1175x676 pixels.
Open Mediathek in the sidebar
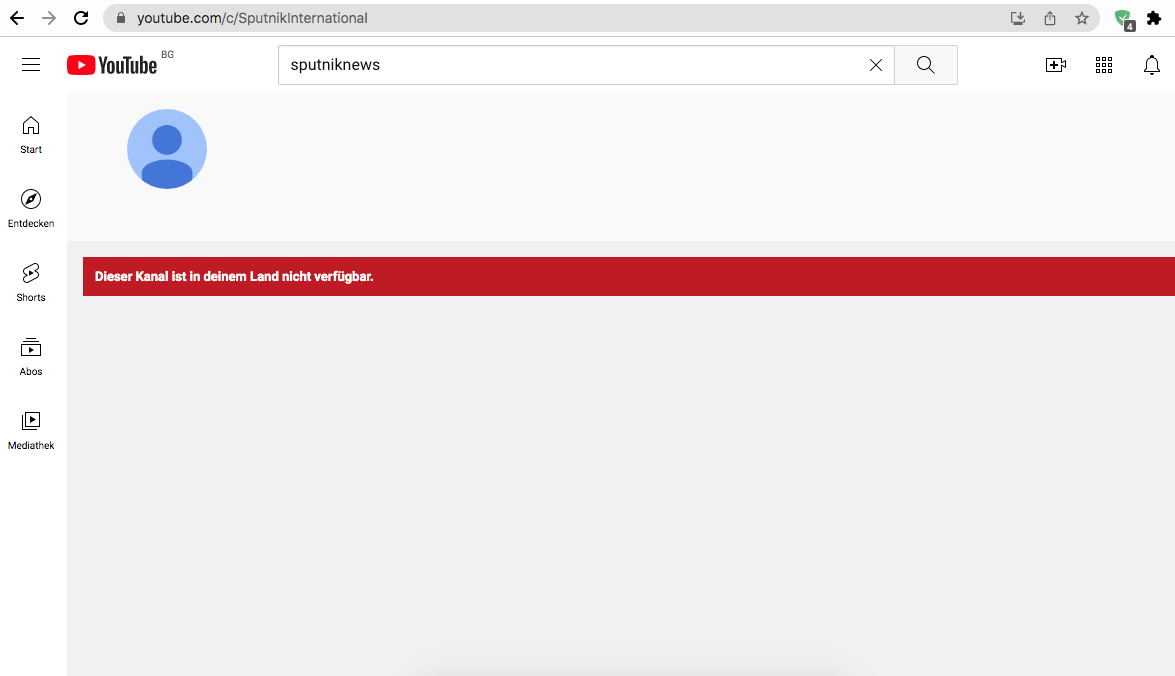(31, 431)
